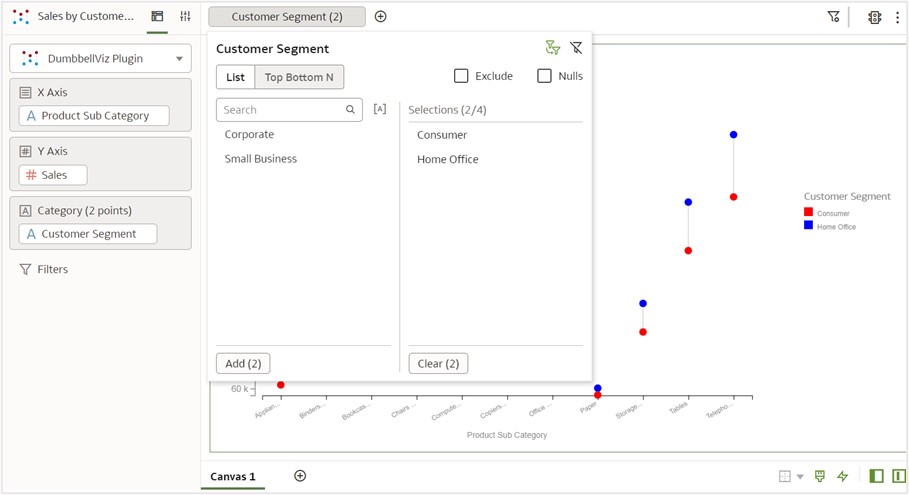Switch to the Top Bottom N tab

pyautogui.click(x=299, y=77)
